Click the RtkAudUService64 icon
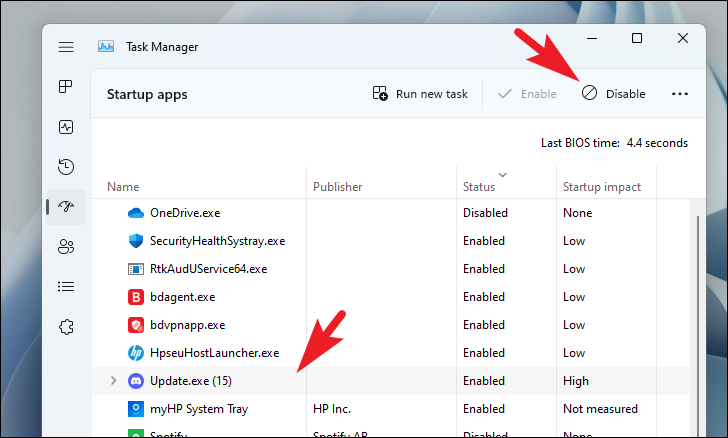Image resolution: width=728 pixels, height=438 pixels. (136, 269)
